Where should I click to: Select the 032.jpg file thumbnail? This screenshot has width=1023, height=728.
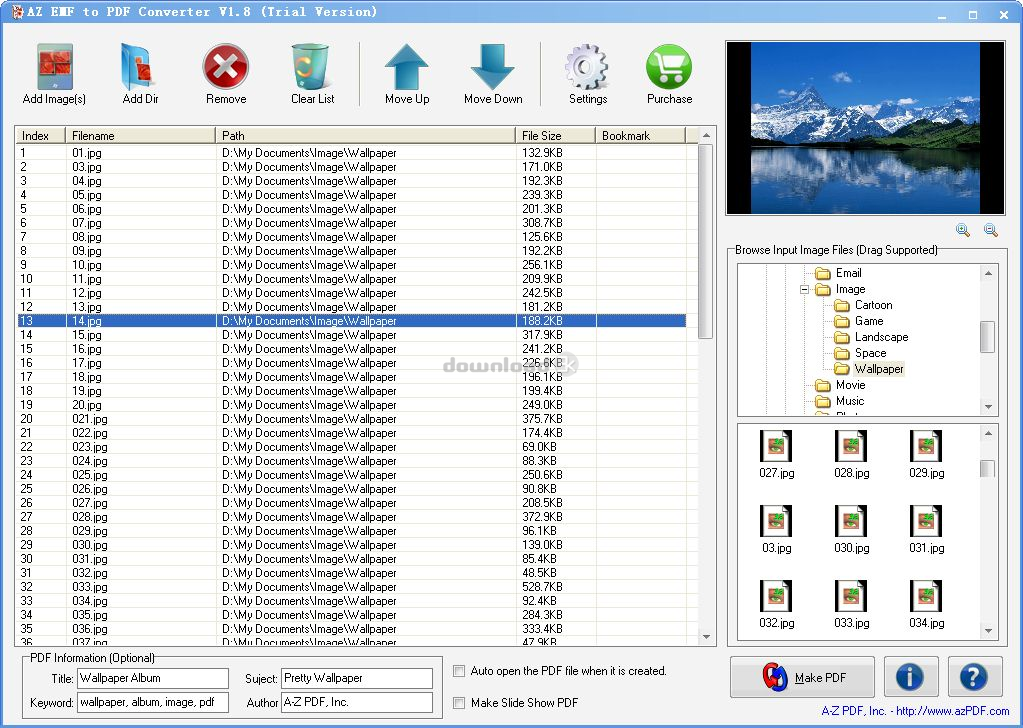point(776,605)
